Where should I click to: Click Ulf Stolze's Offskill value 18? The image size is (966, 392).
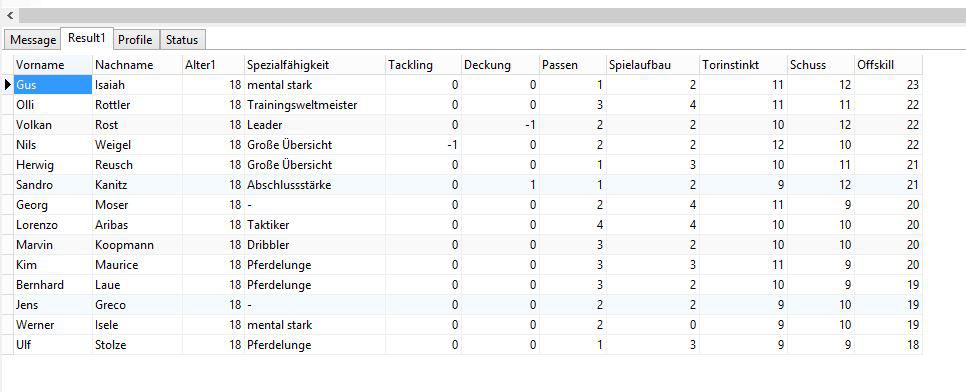point(888,345)
